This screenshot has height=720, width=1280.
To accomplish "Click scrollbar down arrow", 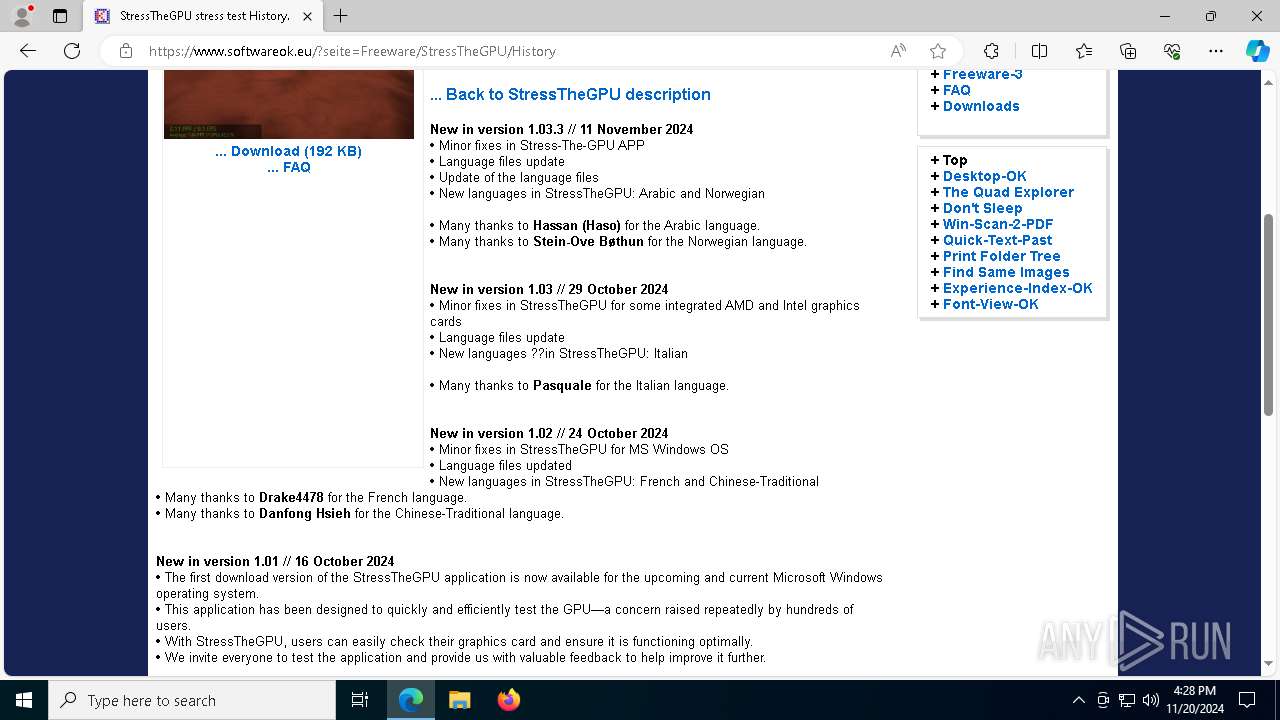I will [1268, 662].
